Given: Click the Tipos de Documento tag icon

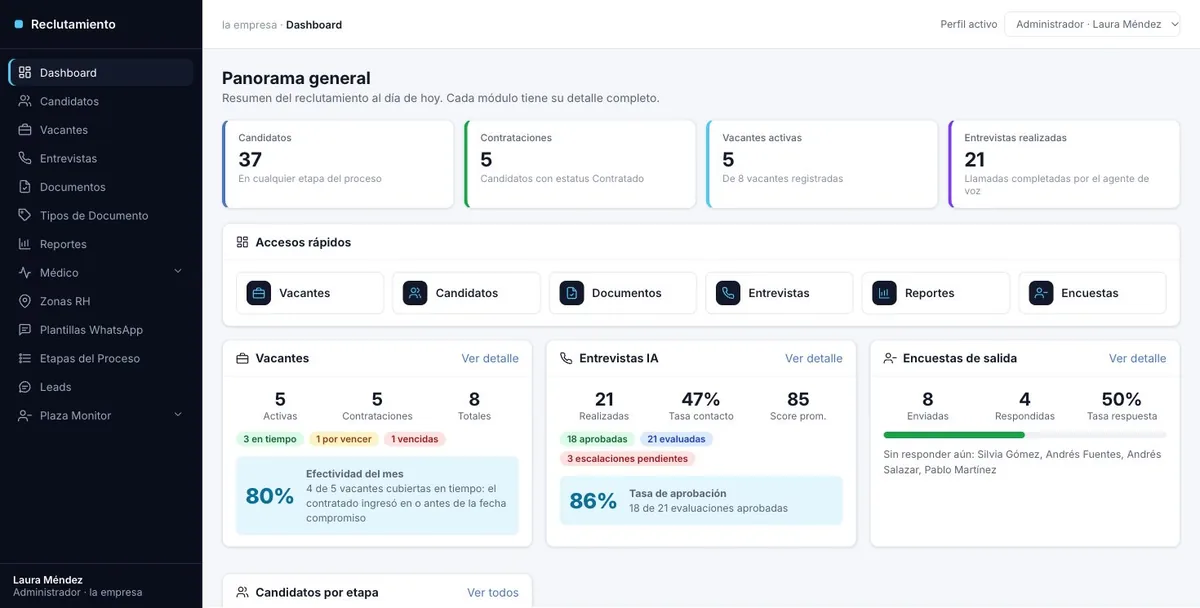Looking at the screenshot, I should pyautogui.click(x=25, y=215).
